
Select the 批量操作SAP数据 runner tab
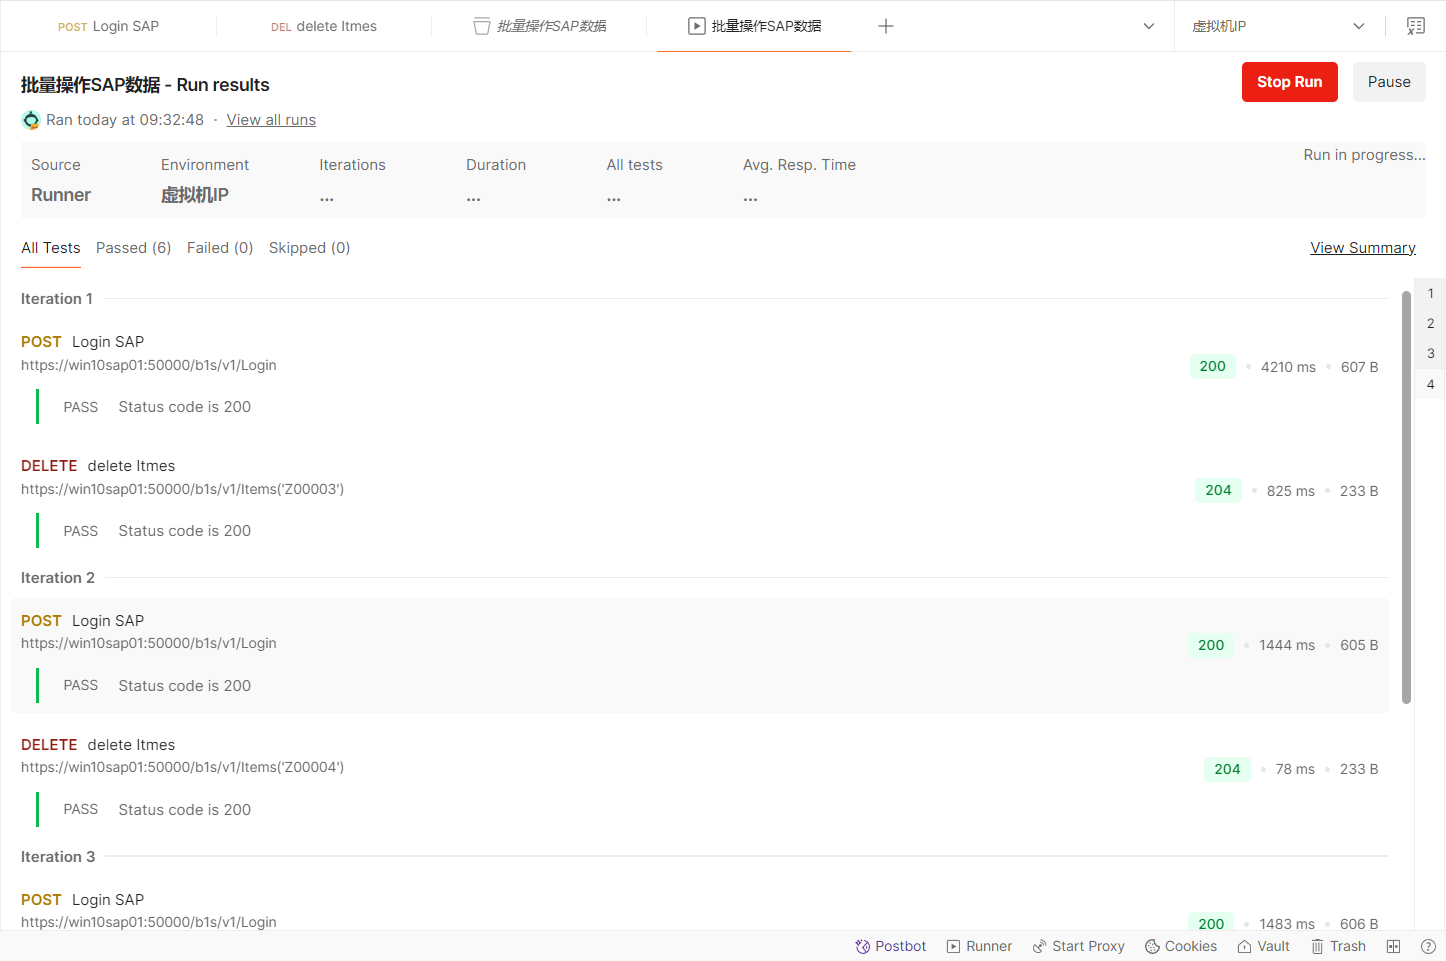[755, 26]
